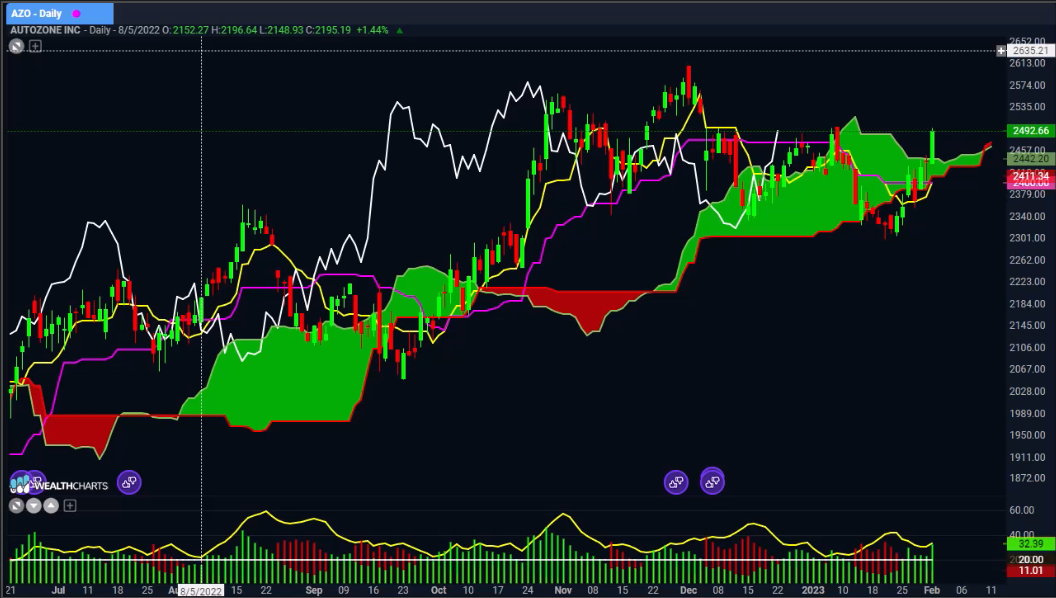Click the AUTOZONE INC title text
This screenshot has height=598, width=1056.
(x=45, y=30)
